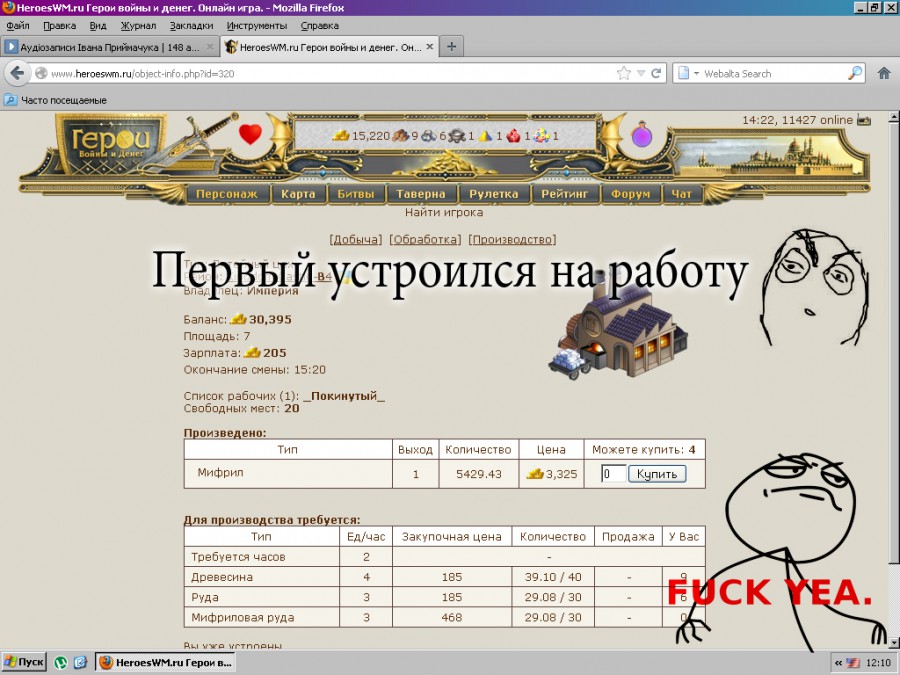The image size is (900, 675).
Task: Click the ore resource icon
Action: (429, 135)
